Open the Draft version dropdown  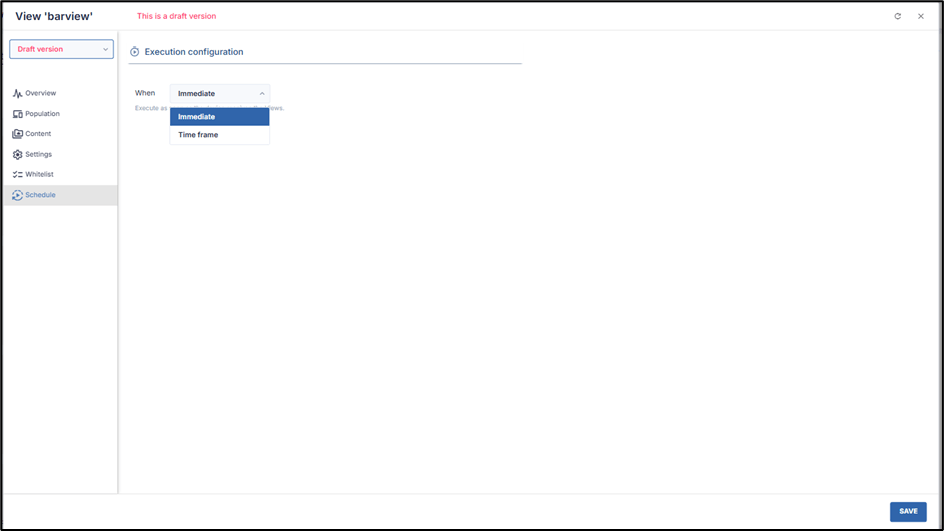coord(61,49)
